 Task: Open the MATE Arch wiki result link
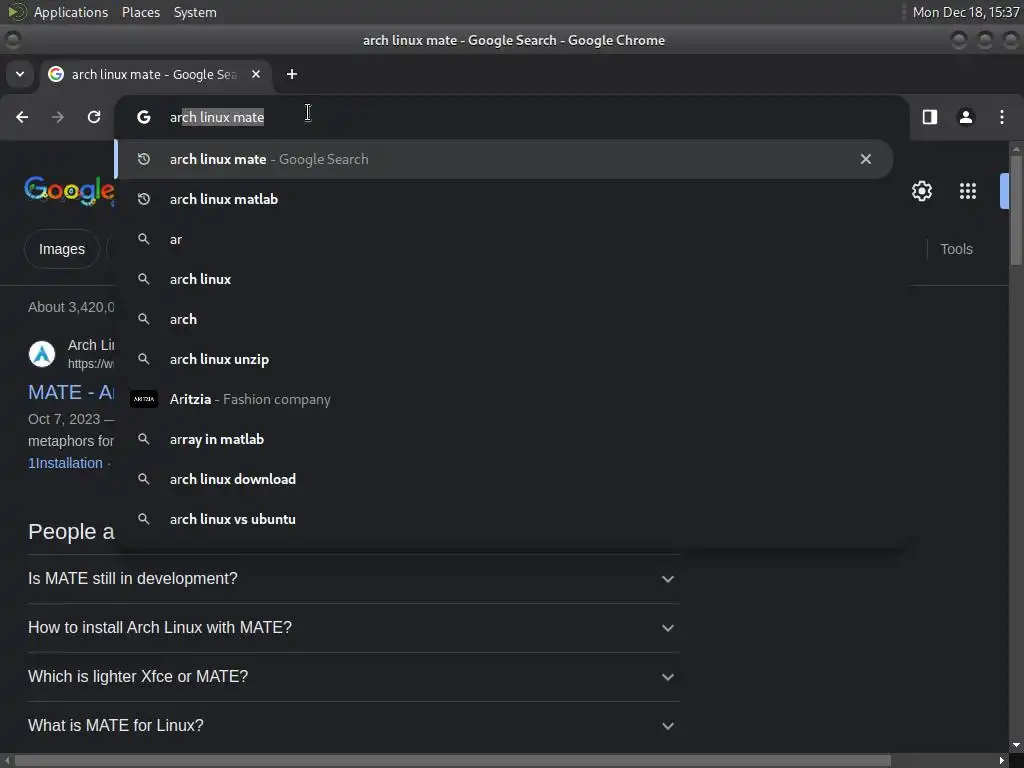[x=71, y=392]
